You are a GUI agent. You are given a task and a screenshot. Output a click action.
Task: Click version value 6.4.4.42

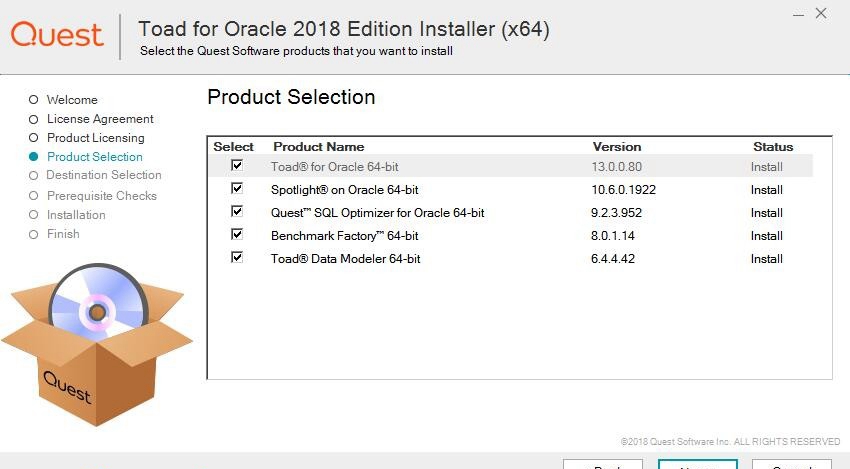tap(613, 259)
